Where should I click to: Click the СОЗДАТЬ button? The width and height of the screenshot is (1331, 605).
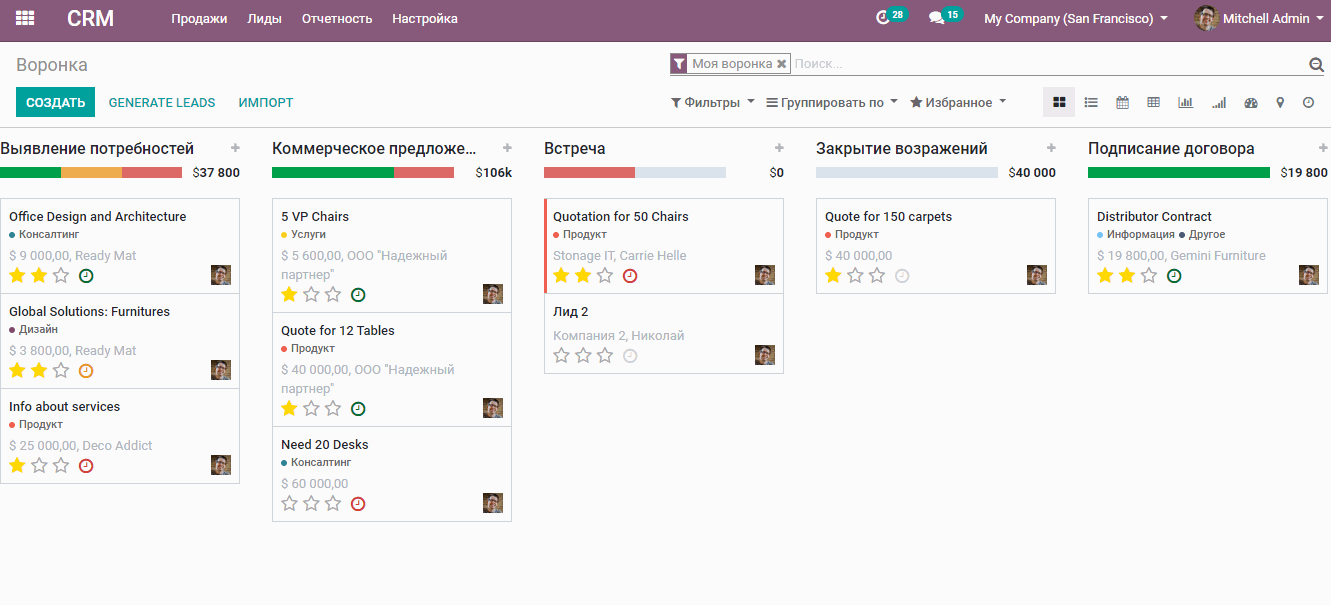tap(55, 102)
